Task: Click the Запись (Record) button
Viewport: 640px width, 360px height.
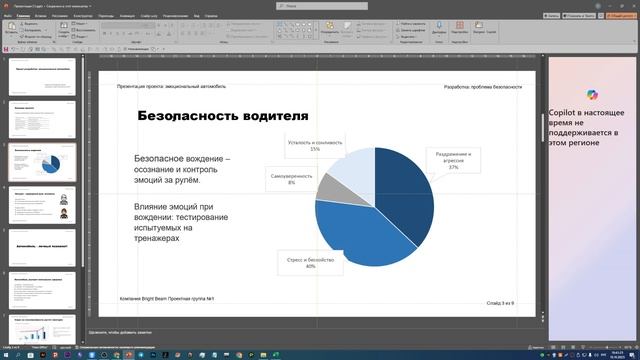Action: (551, 16)
